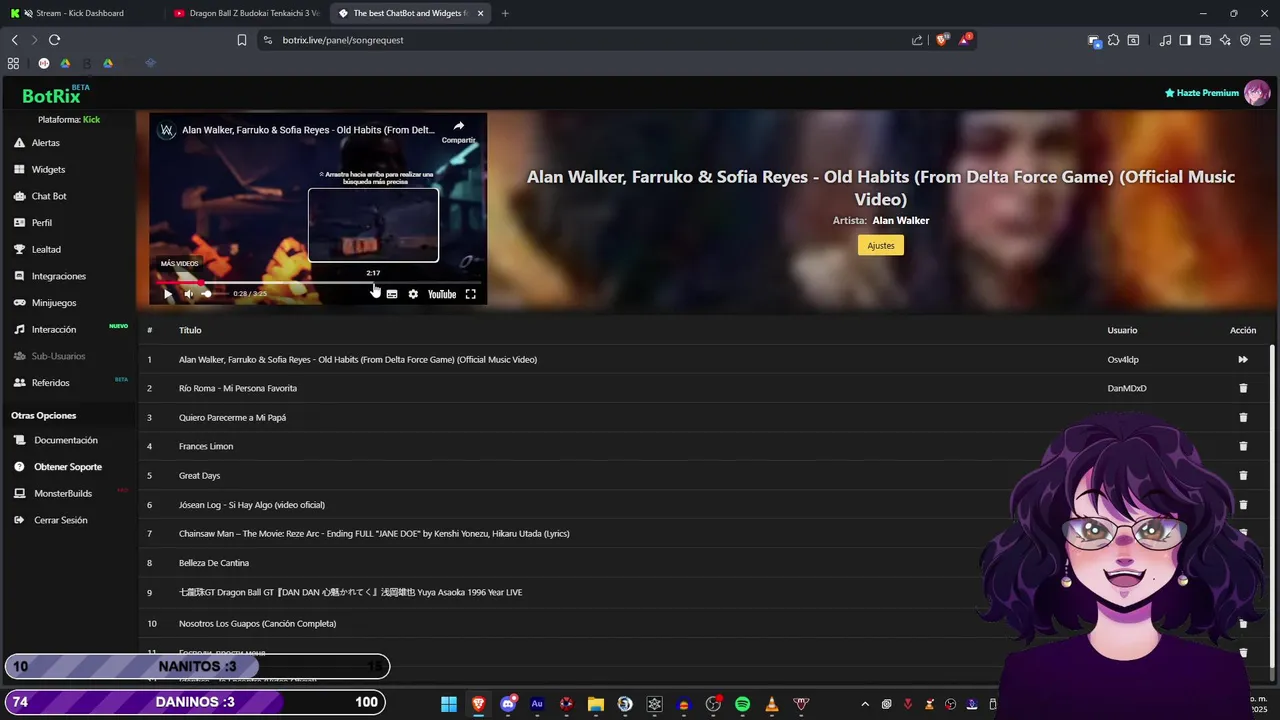This screenshot has width=1280, height=720.
Task: Click the Dragon Ball GT DAN DAN row
Action: (x=704, y=592)
